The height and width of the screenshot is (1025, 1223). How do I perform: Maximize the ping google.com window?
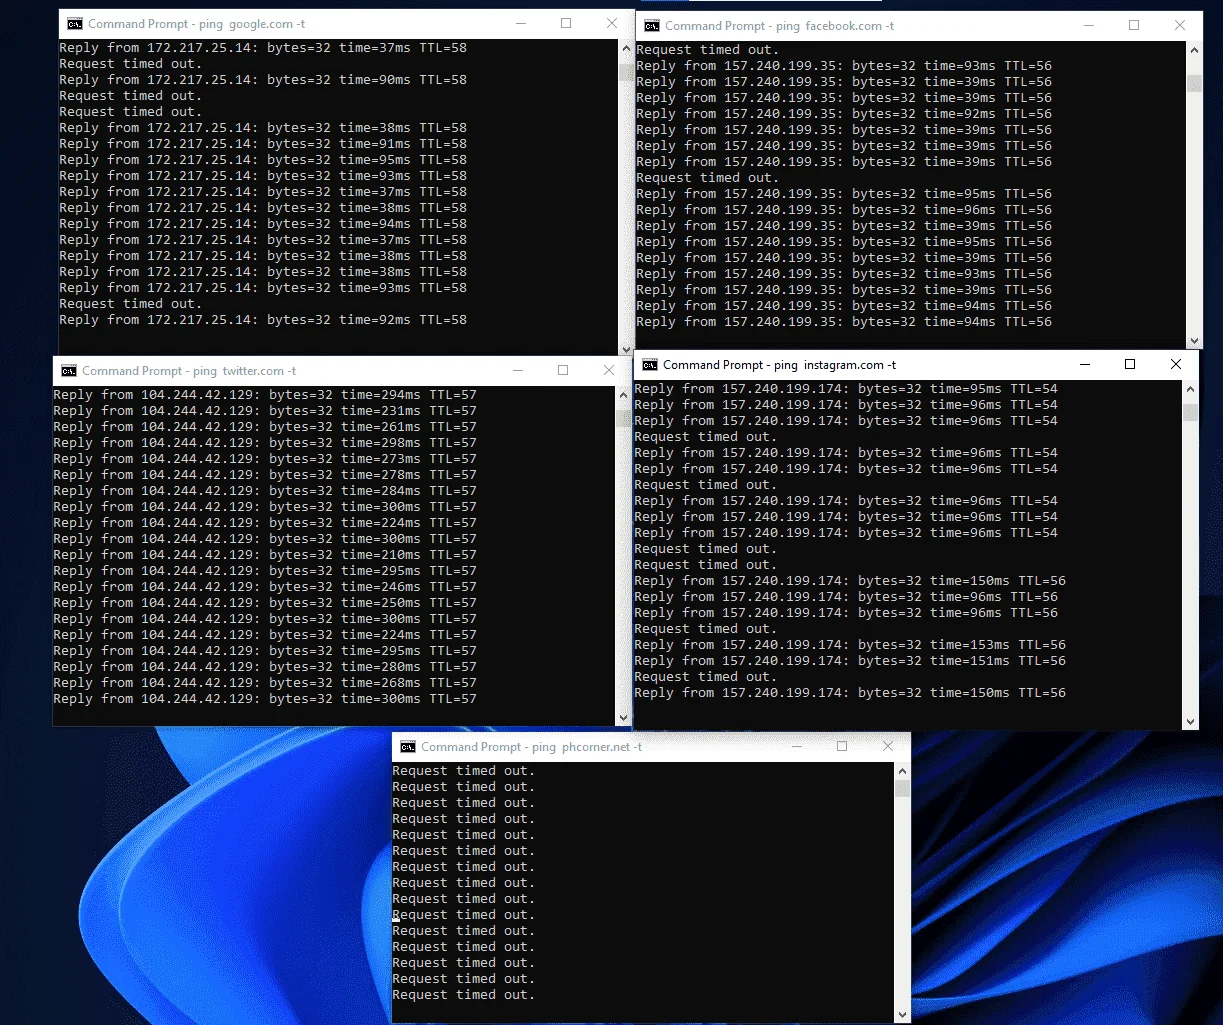point(566,23)
